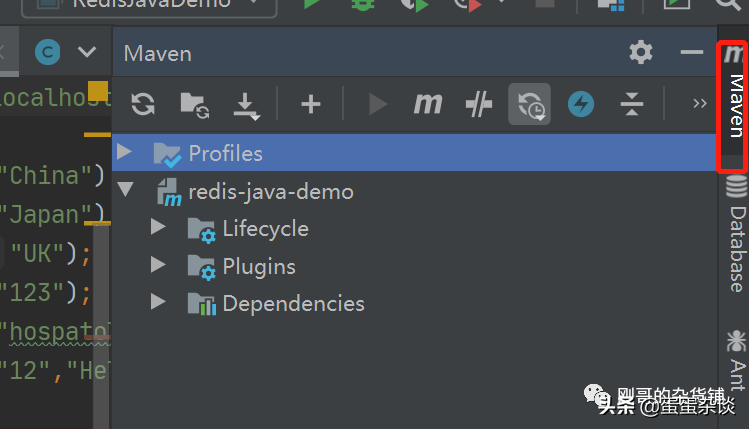Expand the Profiles node
749x429 pixels.
click(x=124, y=152)
